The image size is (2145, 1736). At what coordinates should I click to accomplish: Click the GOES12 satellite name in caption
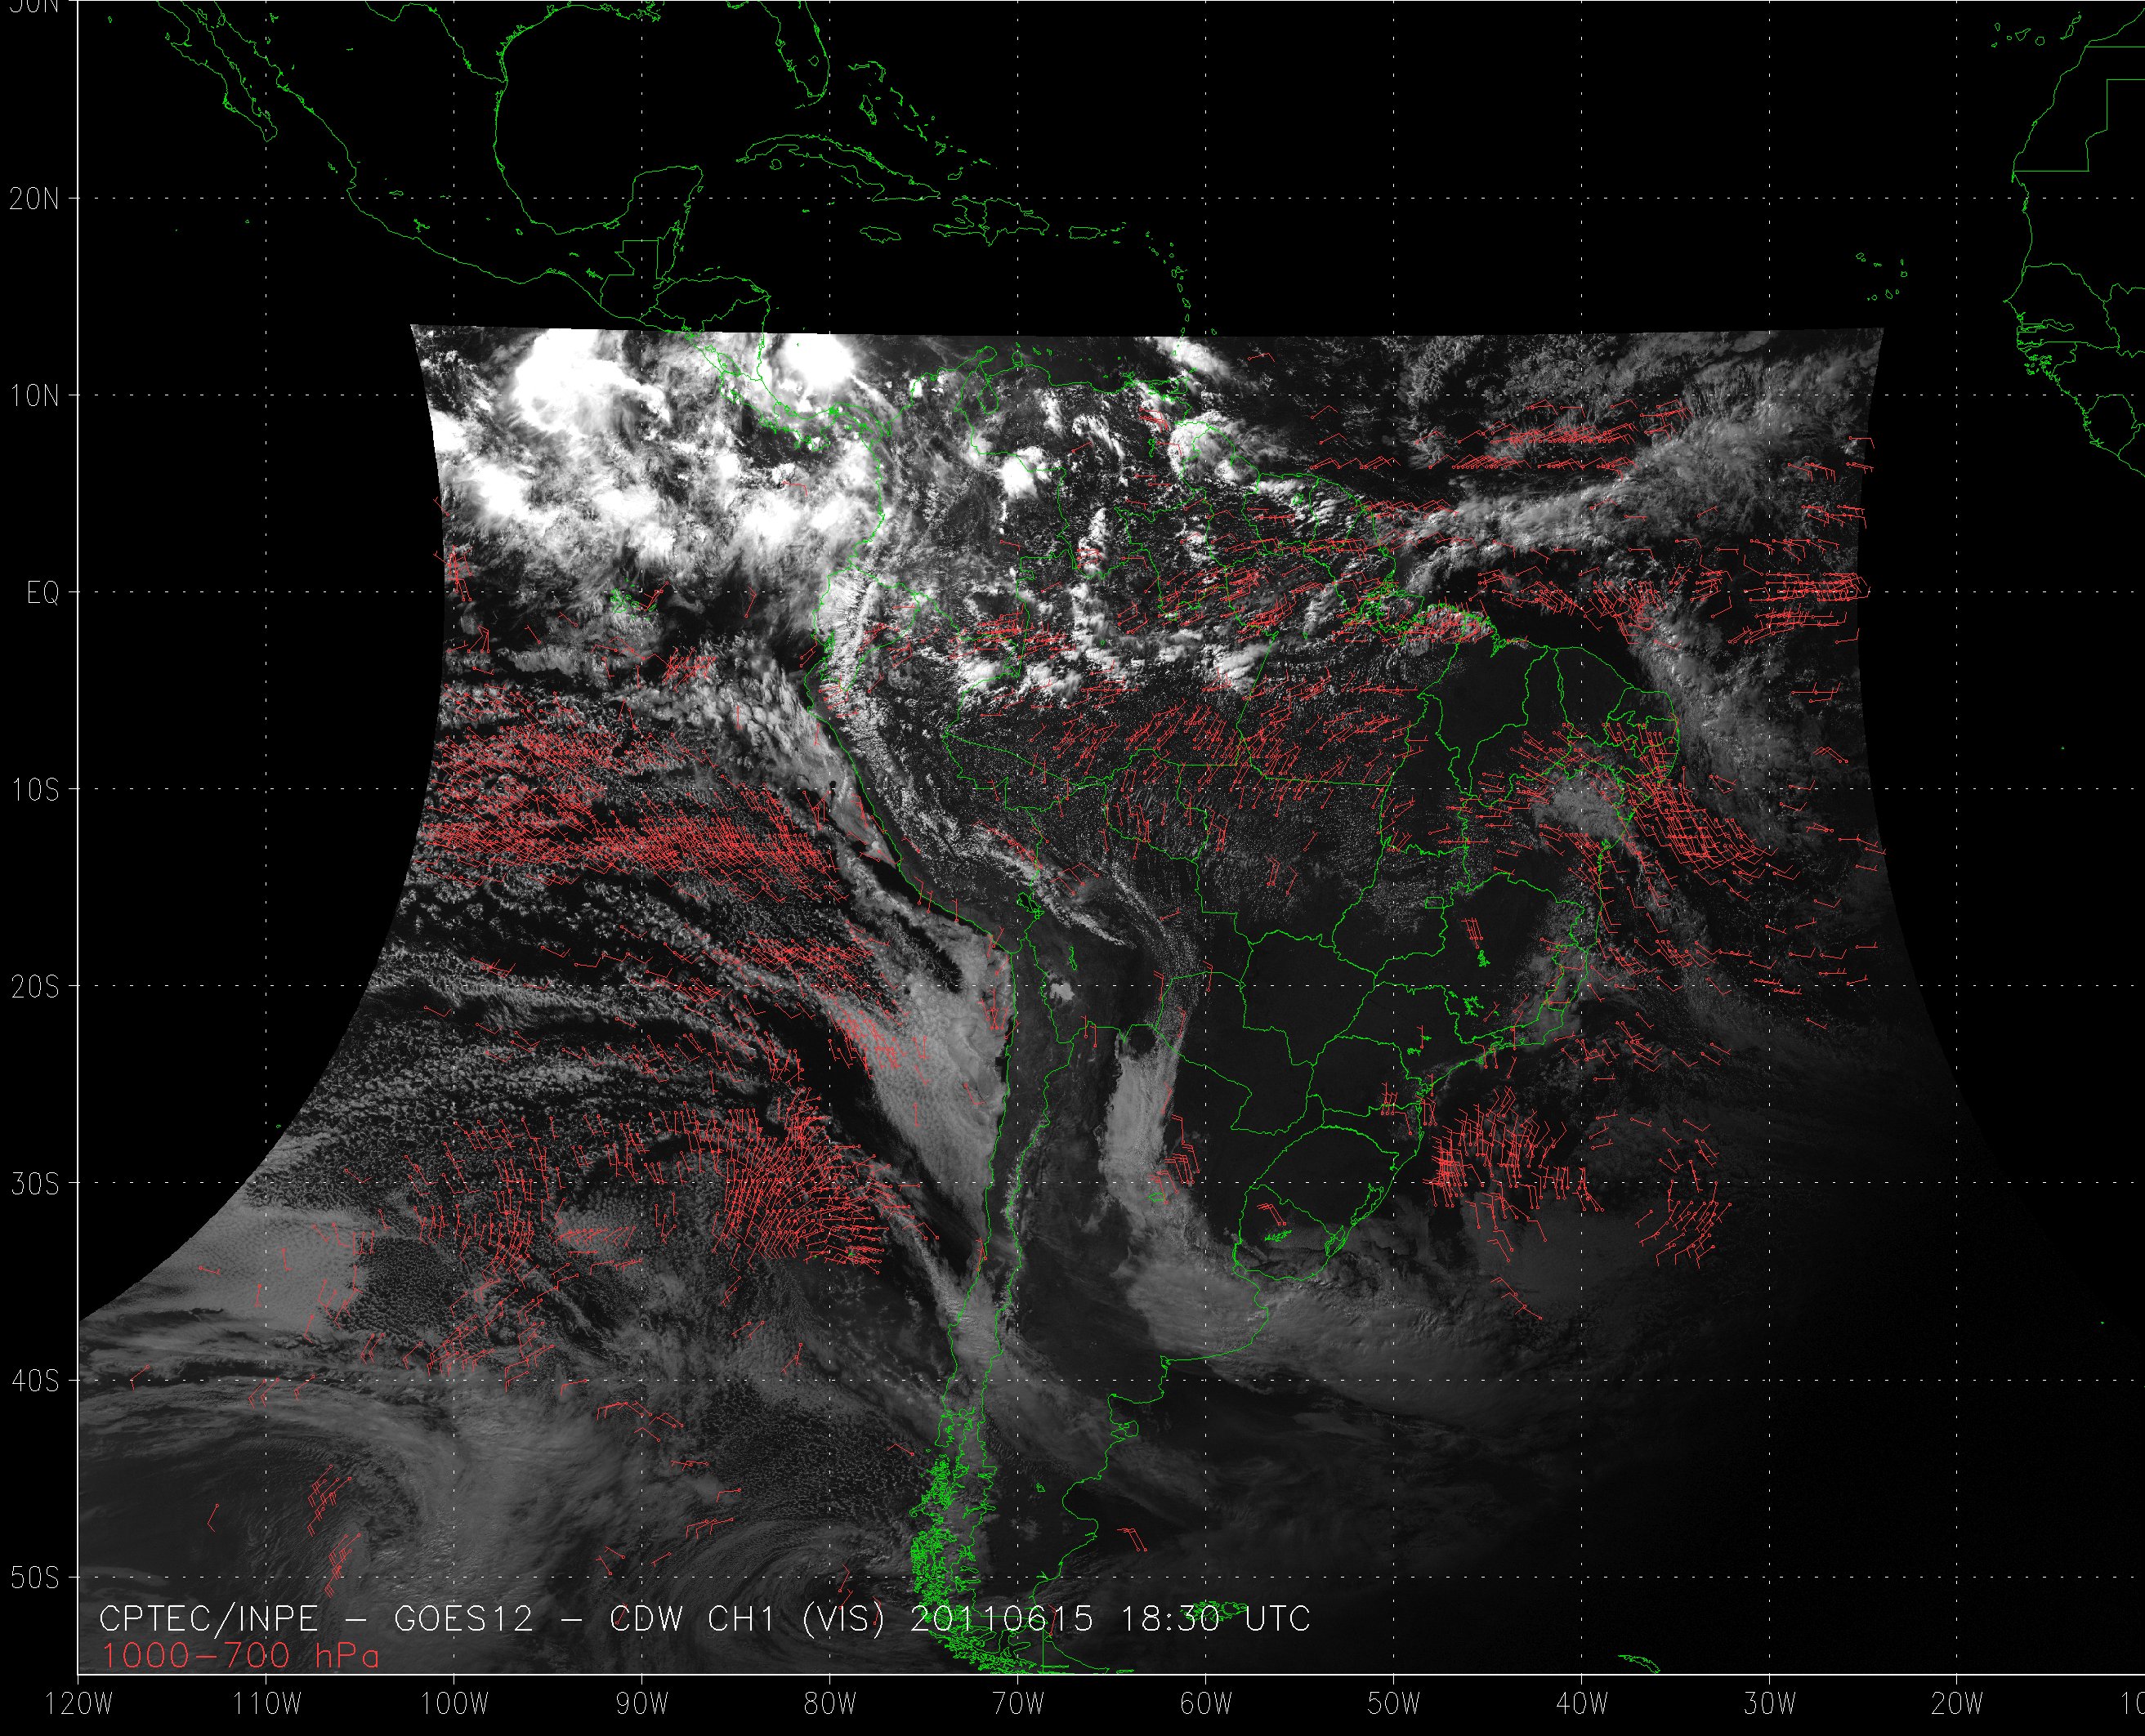point(464,1619)
